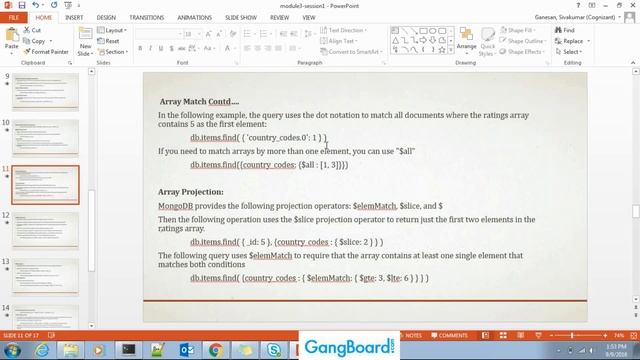Screen dimensions: 640x360
Task: Select the triangle shape in gallery
Action: pos(396,40)
